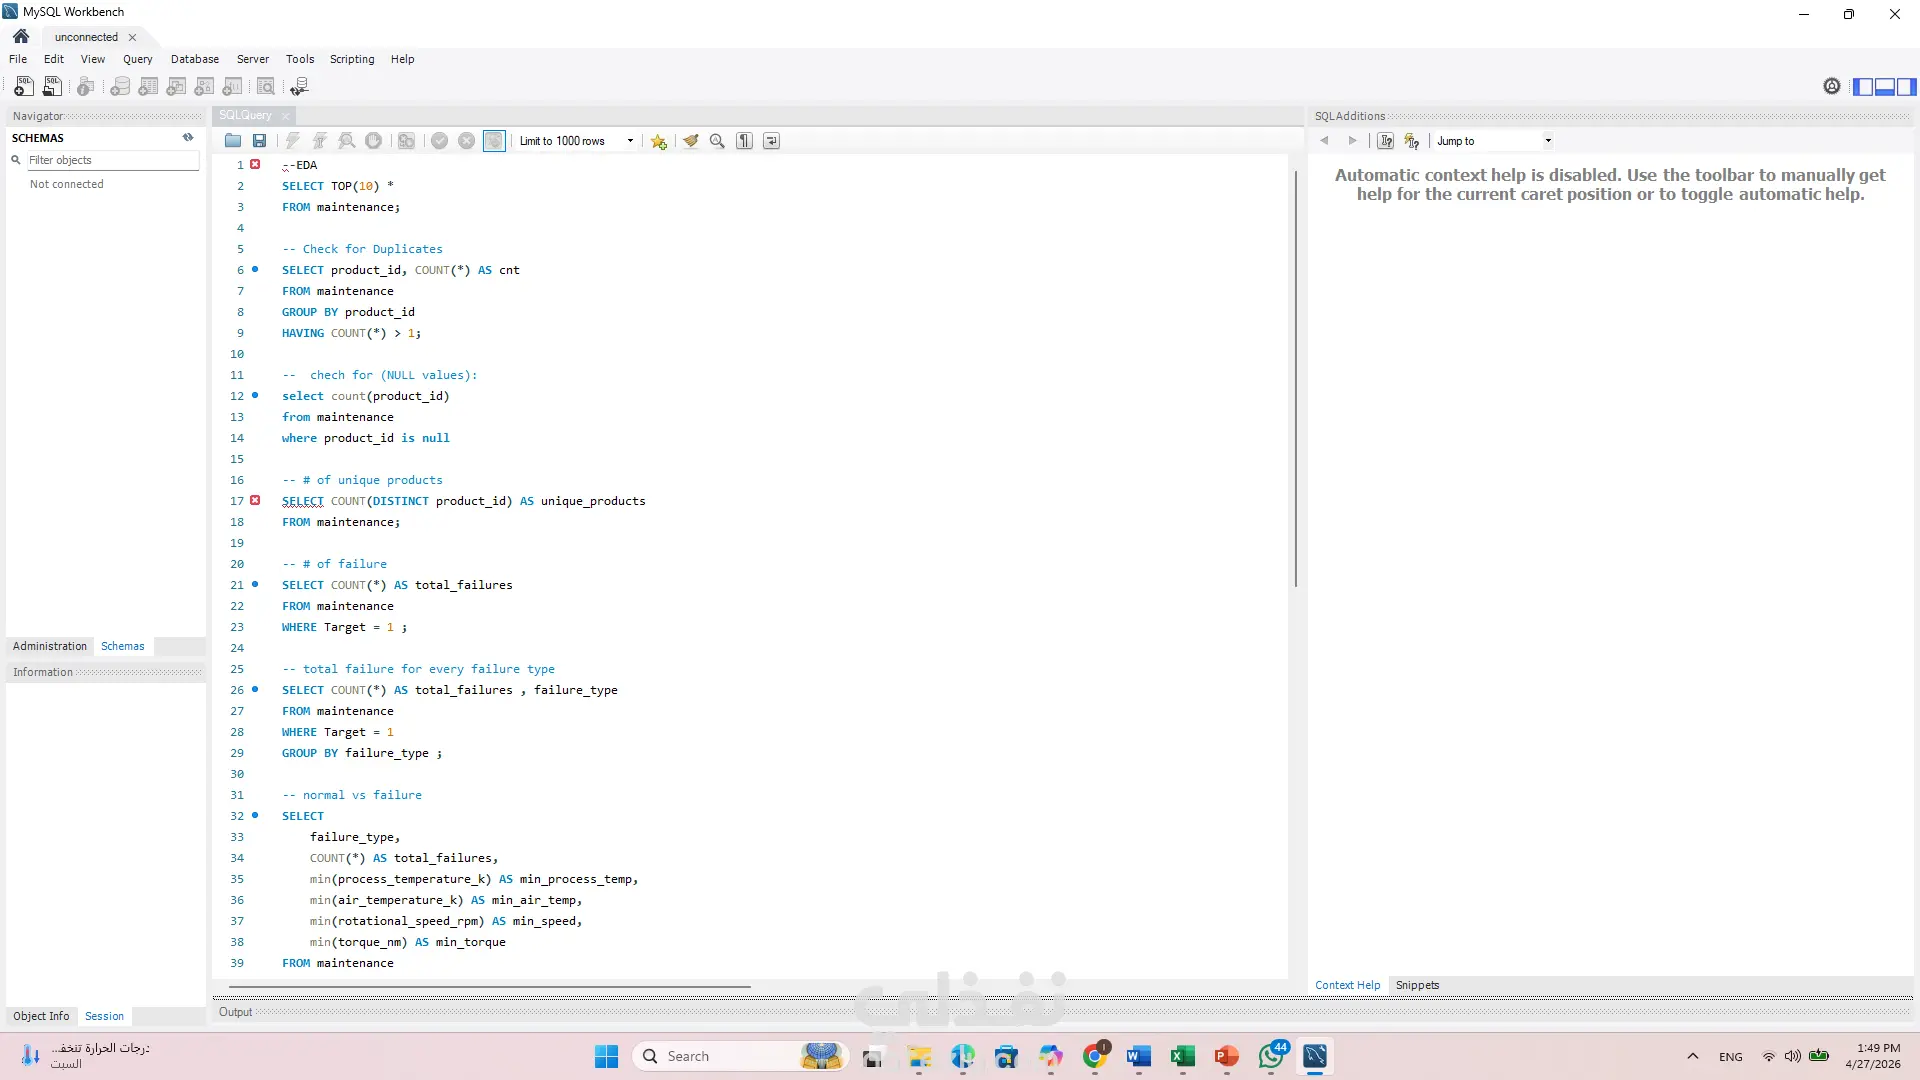Select the Object Info tab
Image resolution: width=1920 pixels, height=1080 pixels.
[x=41, y=1016]
